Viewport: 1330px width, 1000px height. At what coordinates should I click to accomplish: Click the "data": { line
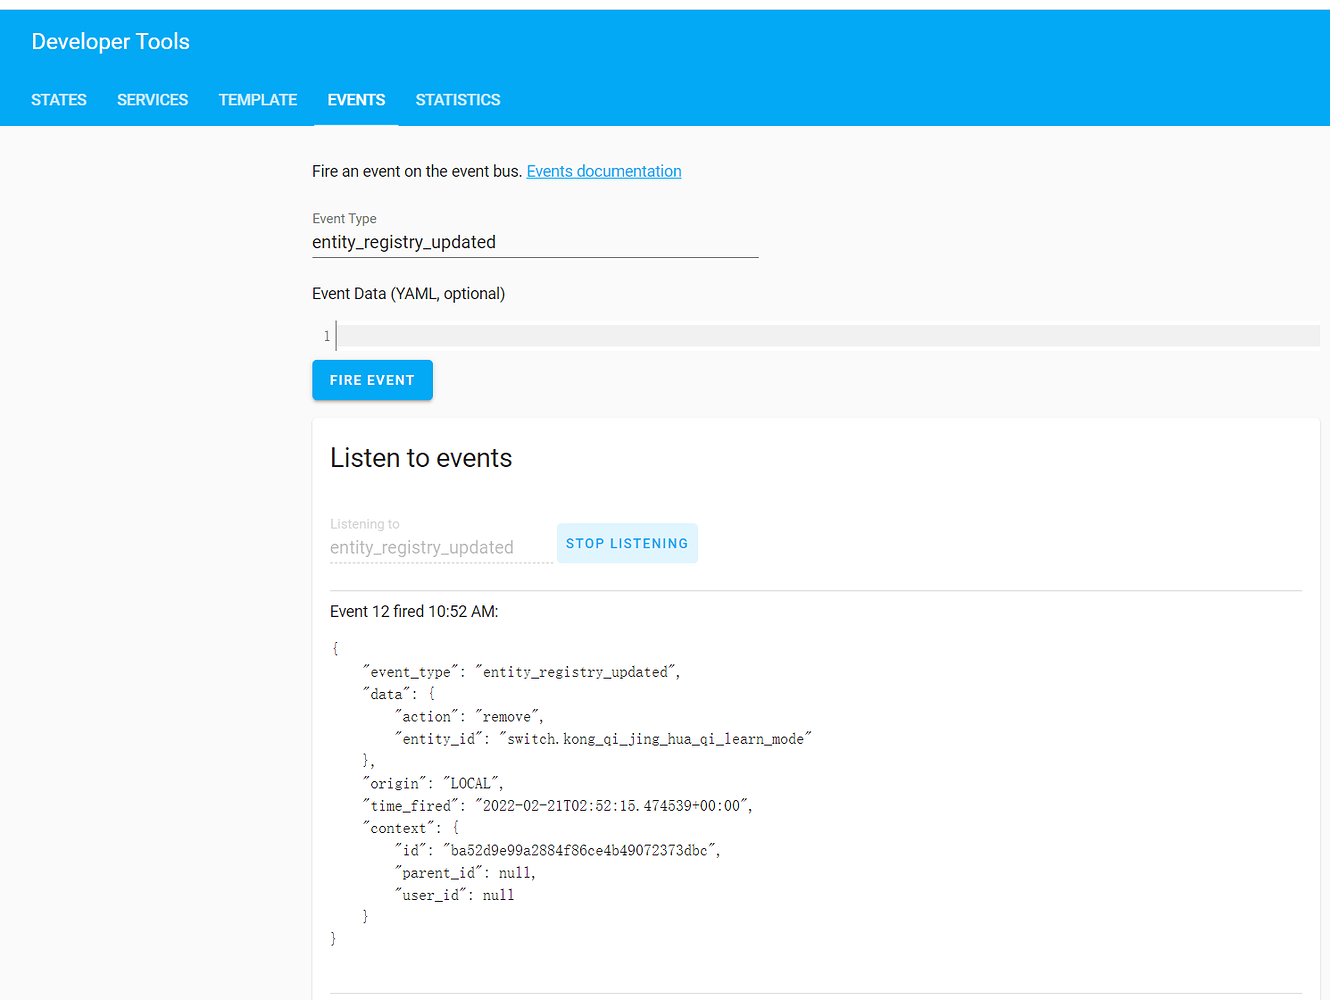tap(398, 694)
